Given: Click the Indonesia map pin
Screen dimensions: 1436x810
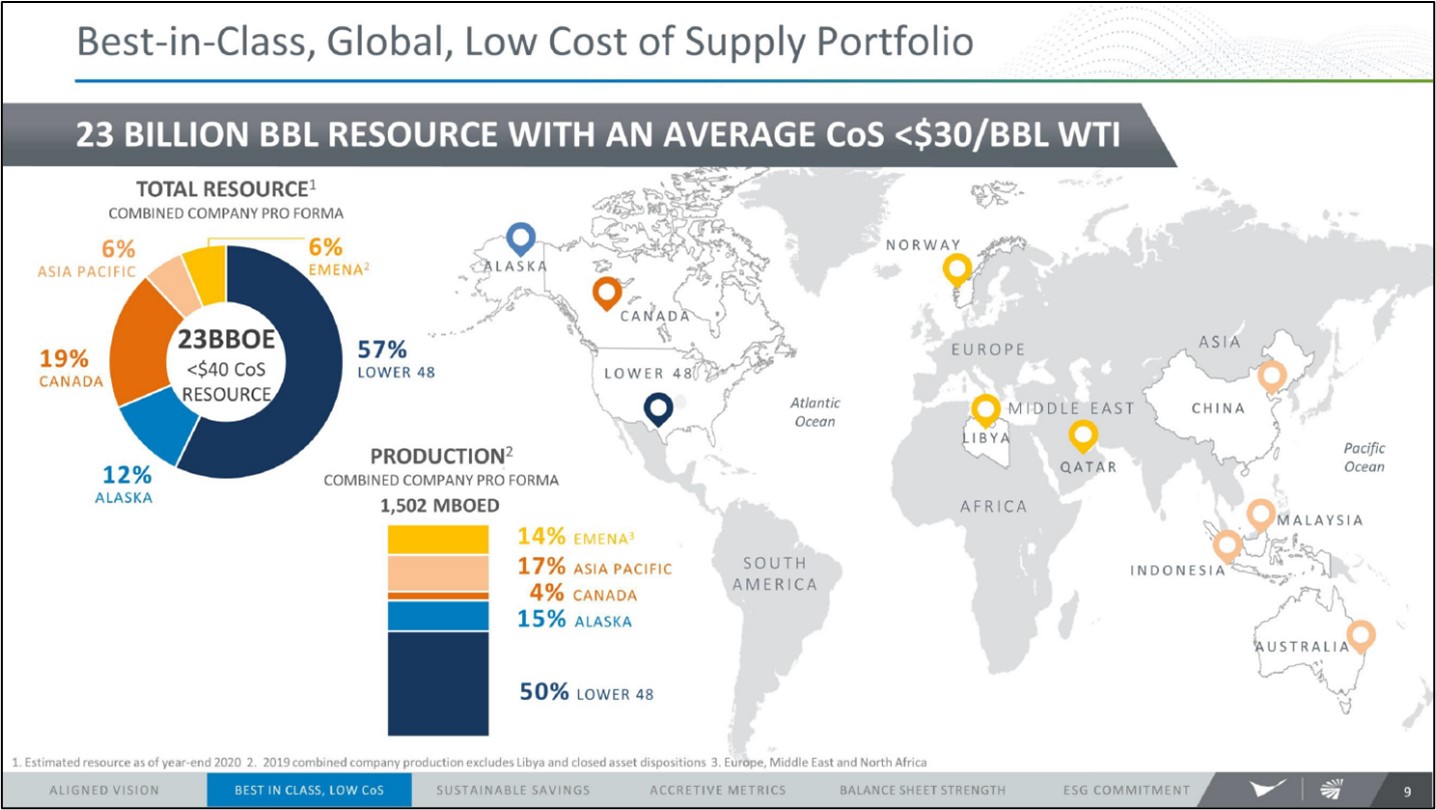Looking at the screenshot, I should (x=1227, y=545).
